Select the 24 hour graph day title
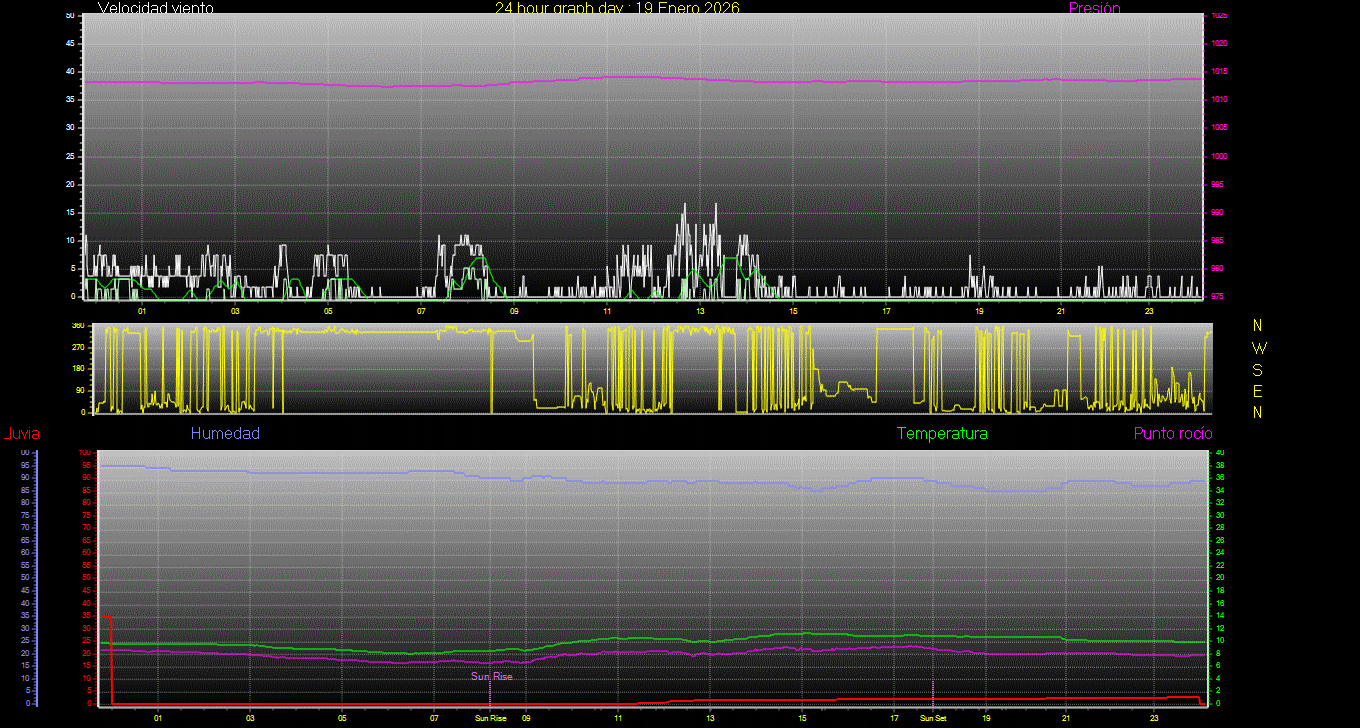The width and height of the screenshot is (1360, 728). coord(617,8)
